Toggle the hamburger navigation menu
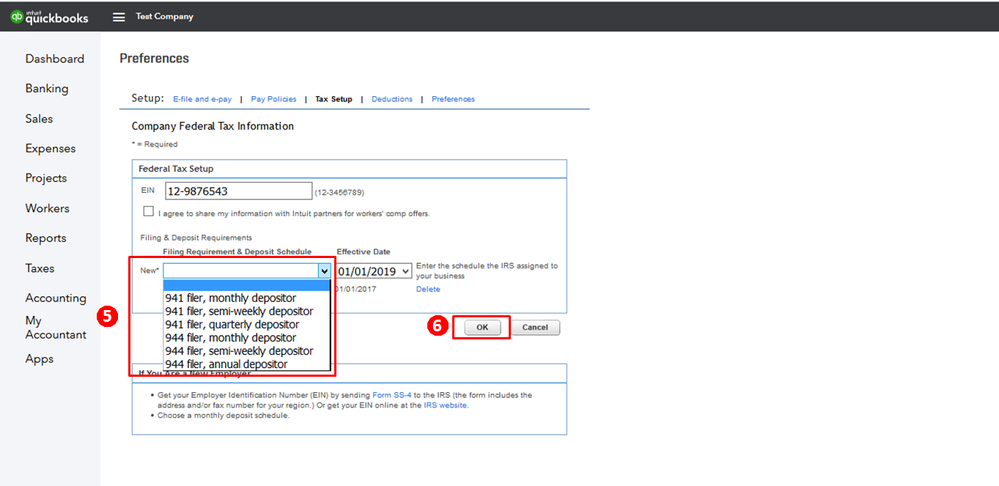Image resolution: width=999 pixels, height=486 pixels. tap(119, 17)
